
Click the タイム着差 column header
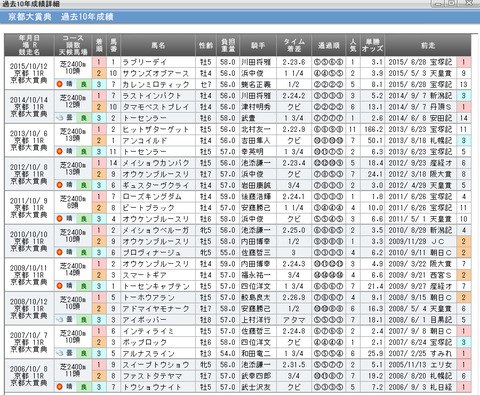pos(294,45)
